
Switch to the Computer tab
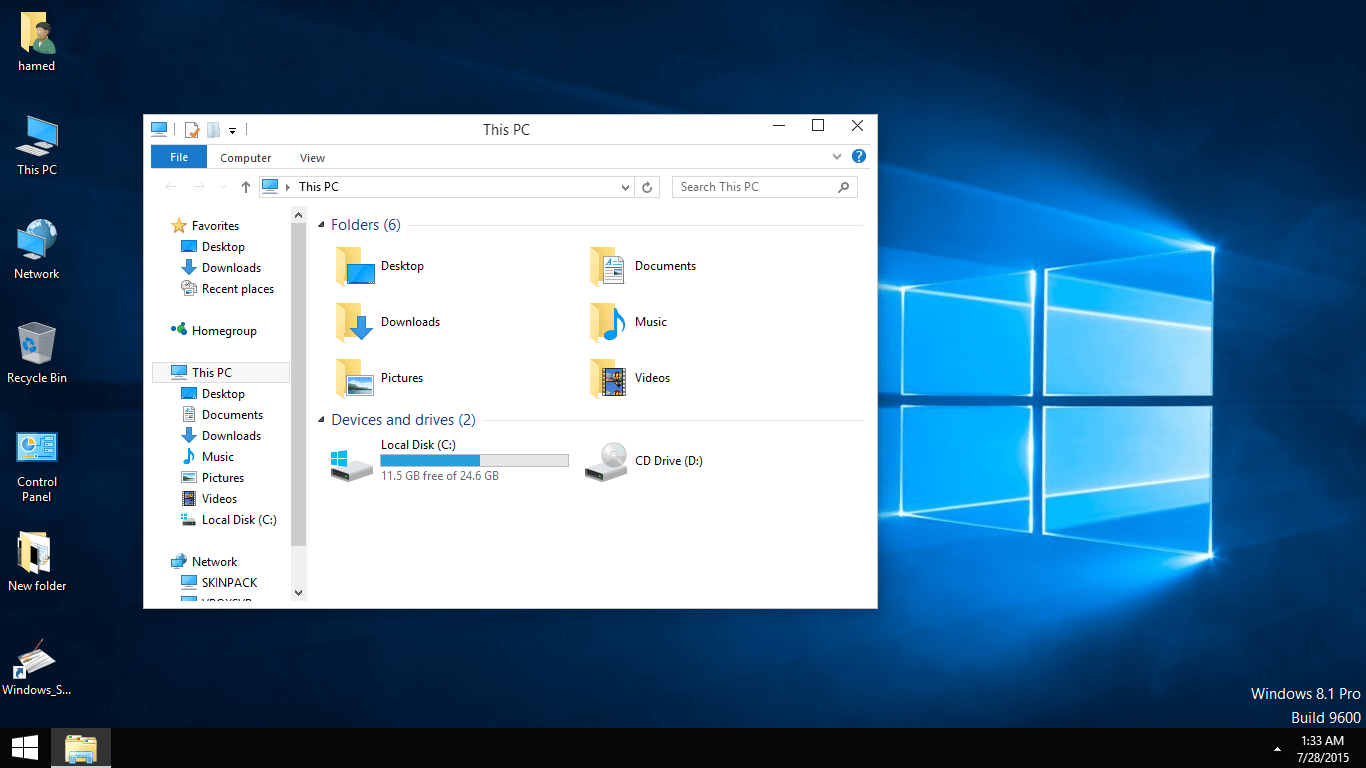point(245,157)
